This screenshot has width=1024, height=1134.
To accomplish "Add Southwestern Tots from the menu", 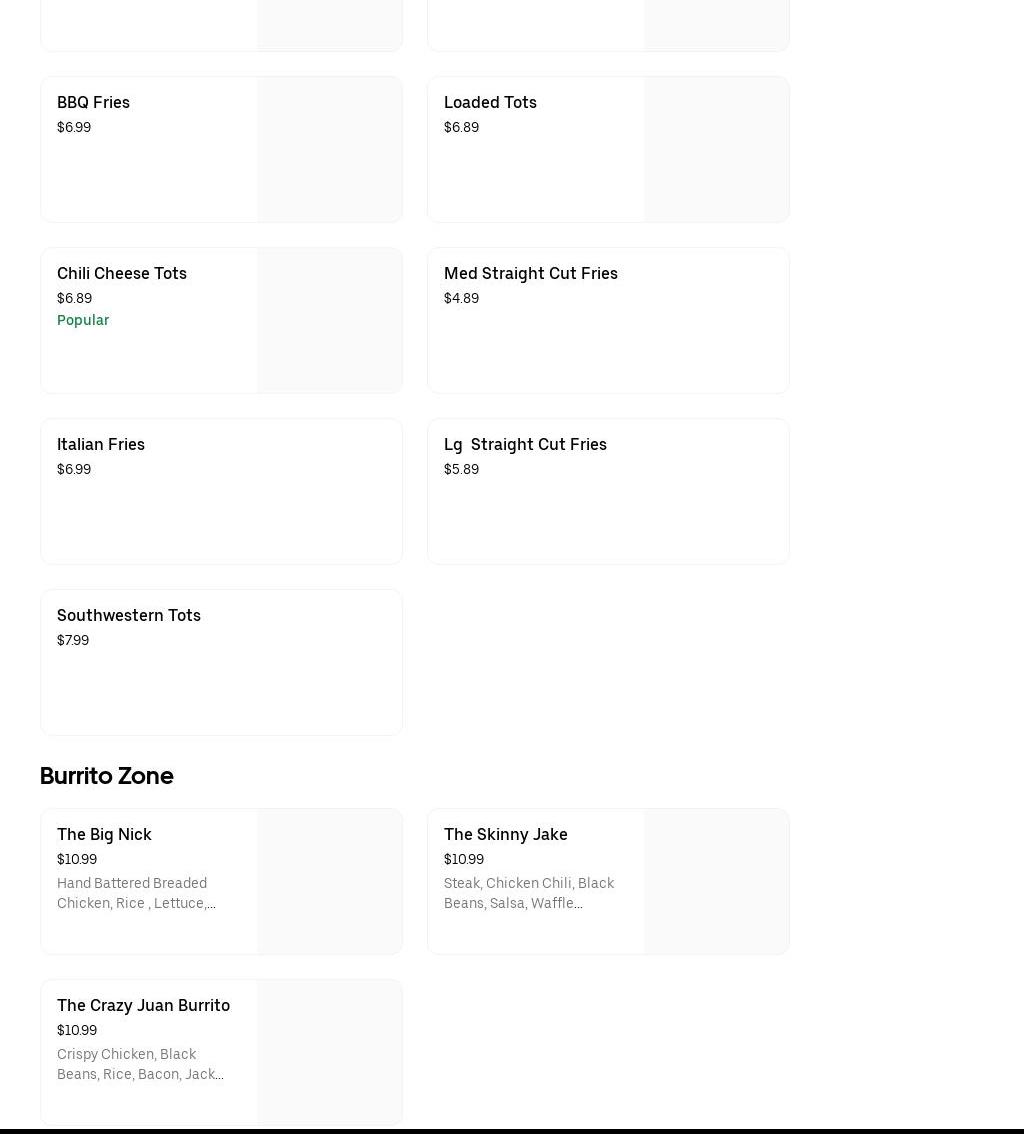I will coord(129,615).
